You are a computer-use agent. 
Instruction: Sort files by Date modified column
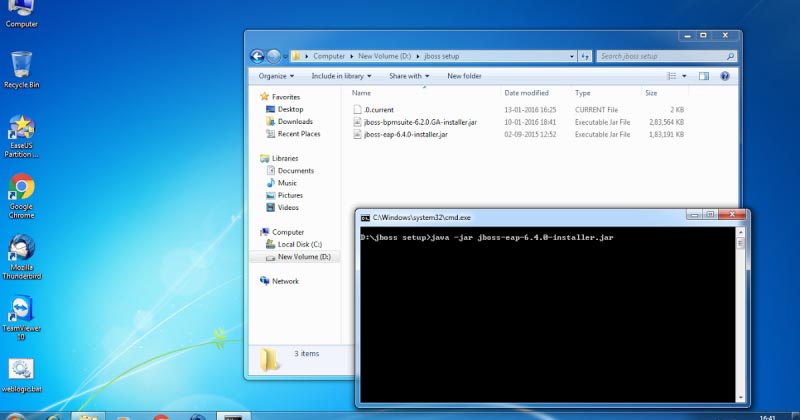pyautogui.click(x=527, y=93)
